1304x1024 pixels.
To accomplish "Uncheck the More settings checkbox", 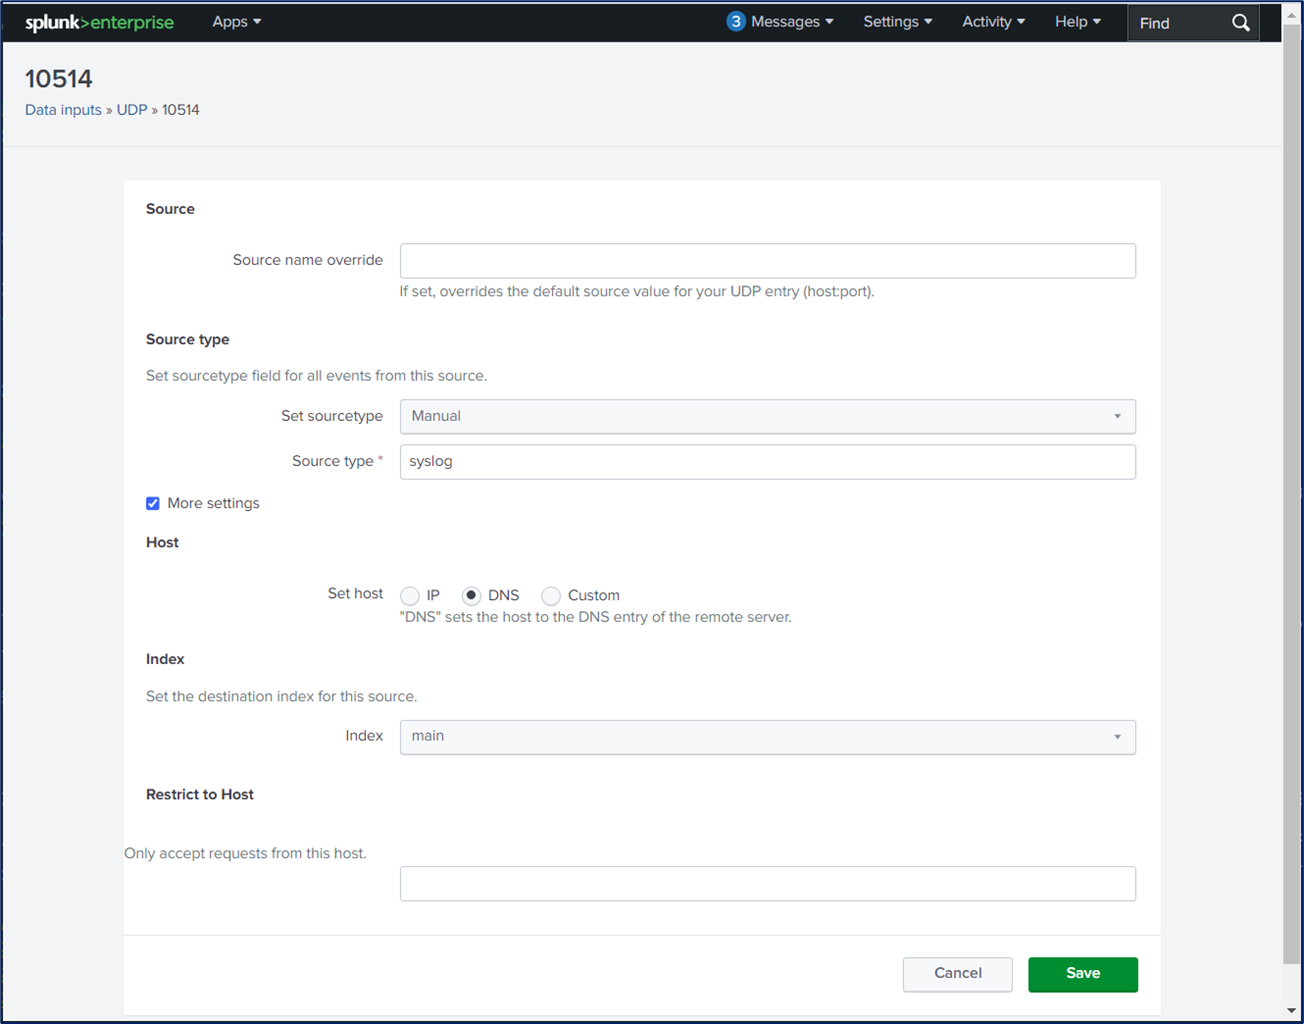I will tap(152, 503).
